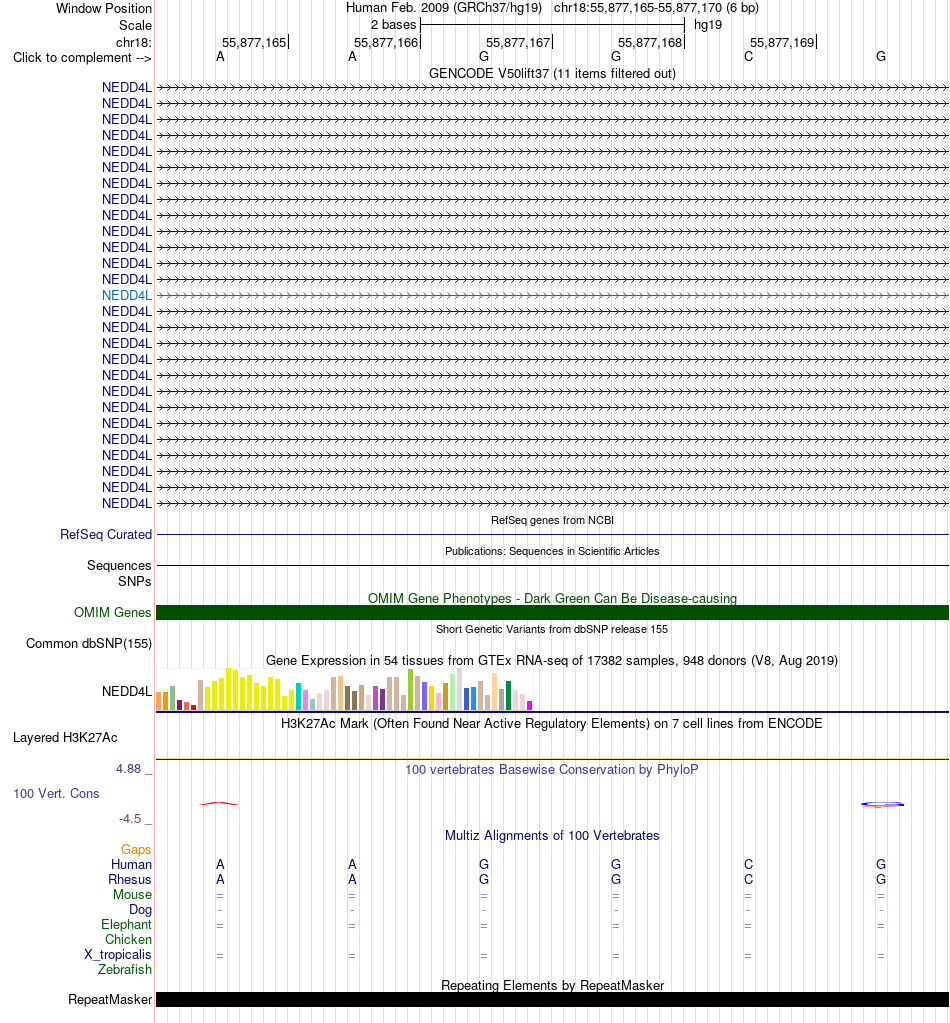Viewport: 950px width, 1023px height.
Task: Click the orange 'Gaps' row label
Action: 136,849
